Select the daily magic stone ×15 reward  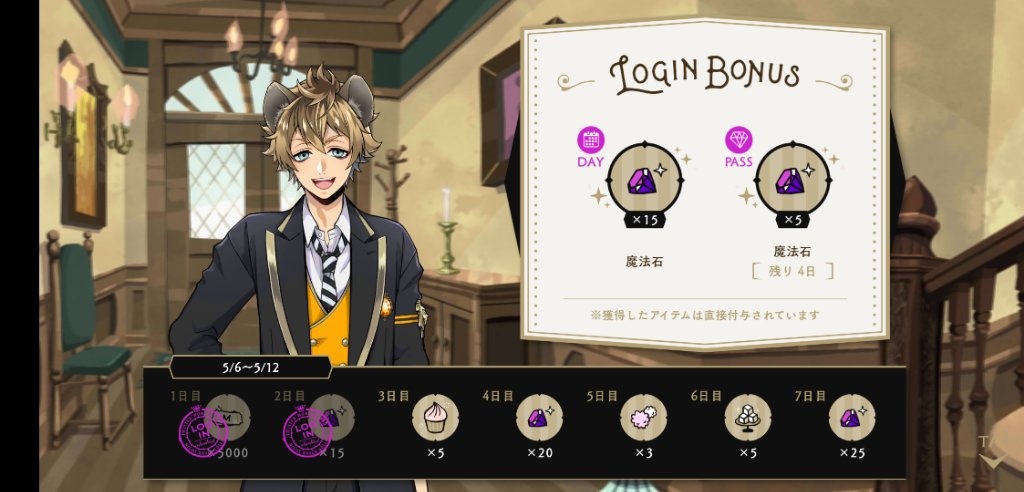[x=645, y=182]
